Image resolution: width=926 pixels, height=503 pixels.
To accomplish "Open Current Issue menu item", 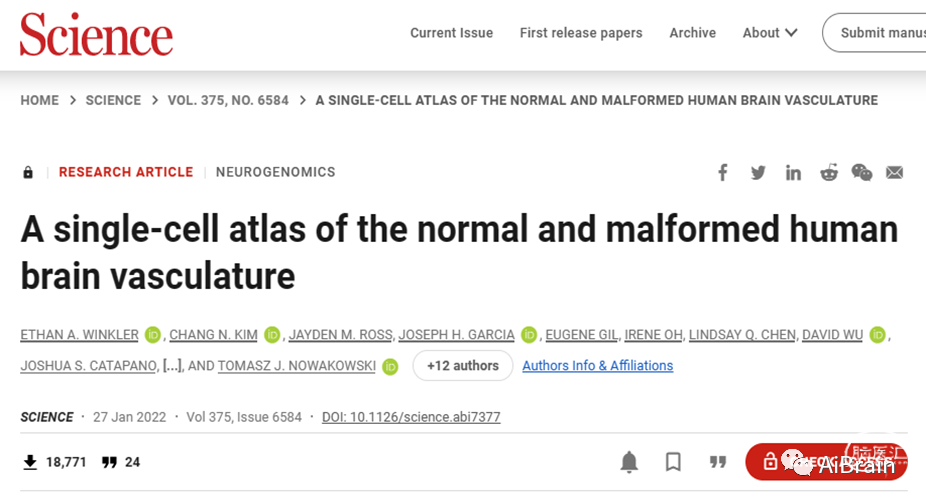I will click(452, 33).
